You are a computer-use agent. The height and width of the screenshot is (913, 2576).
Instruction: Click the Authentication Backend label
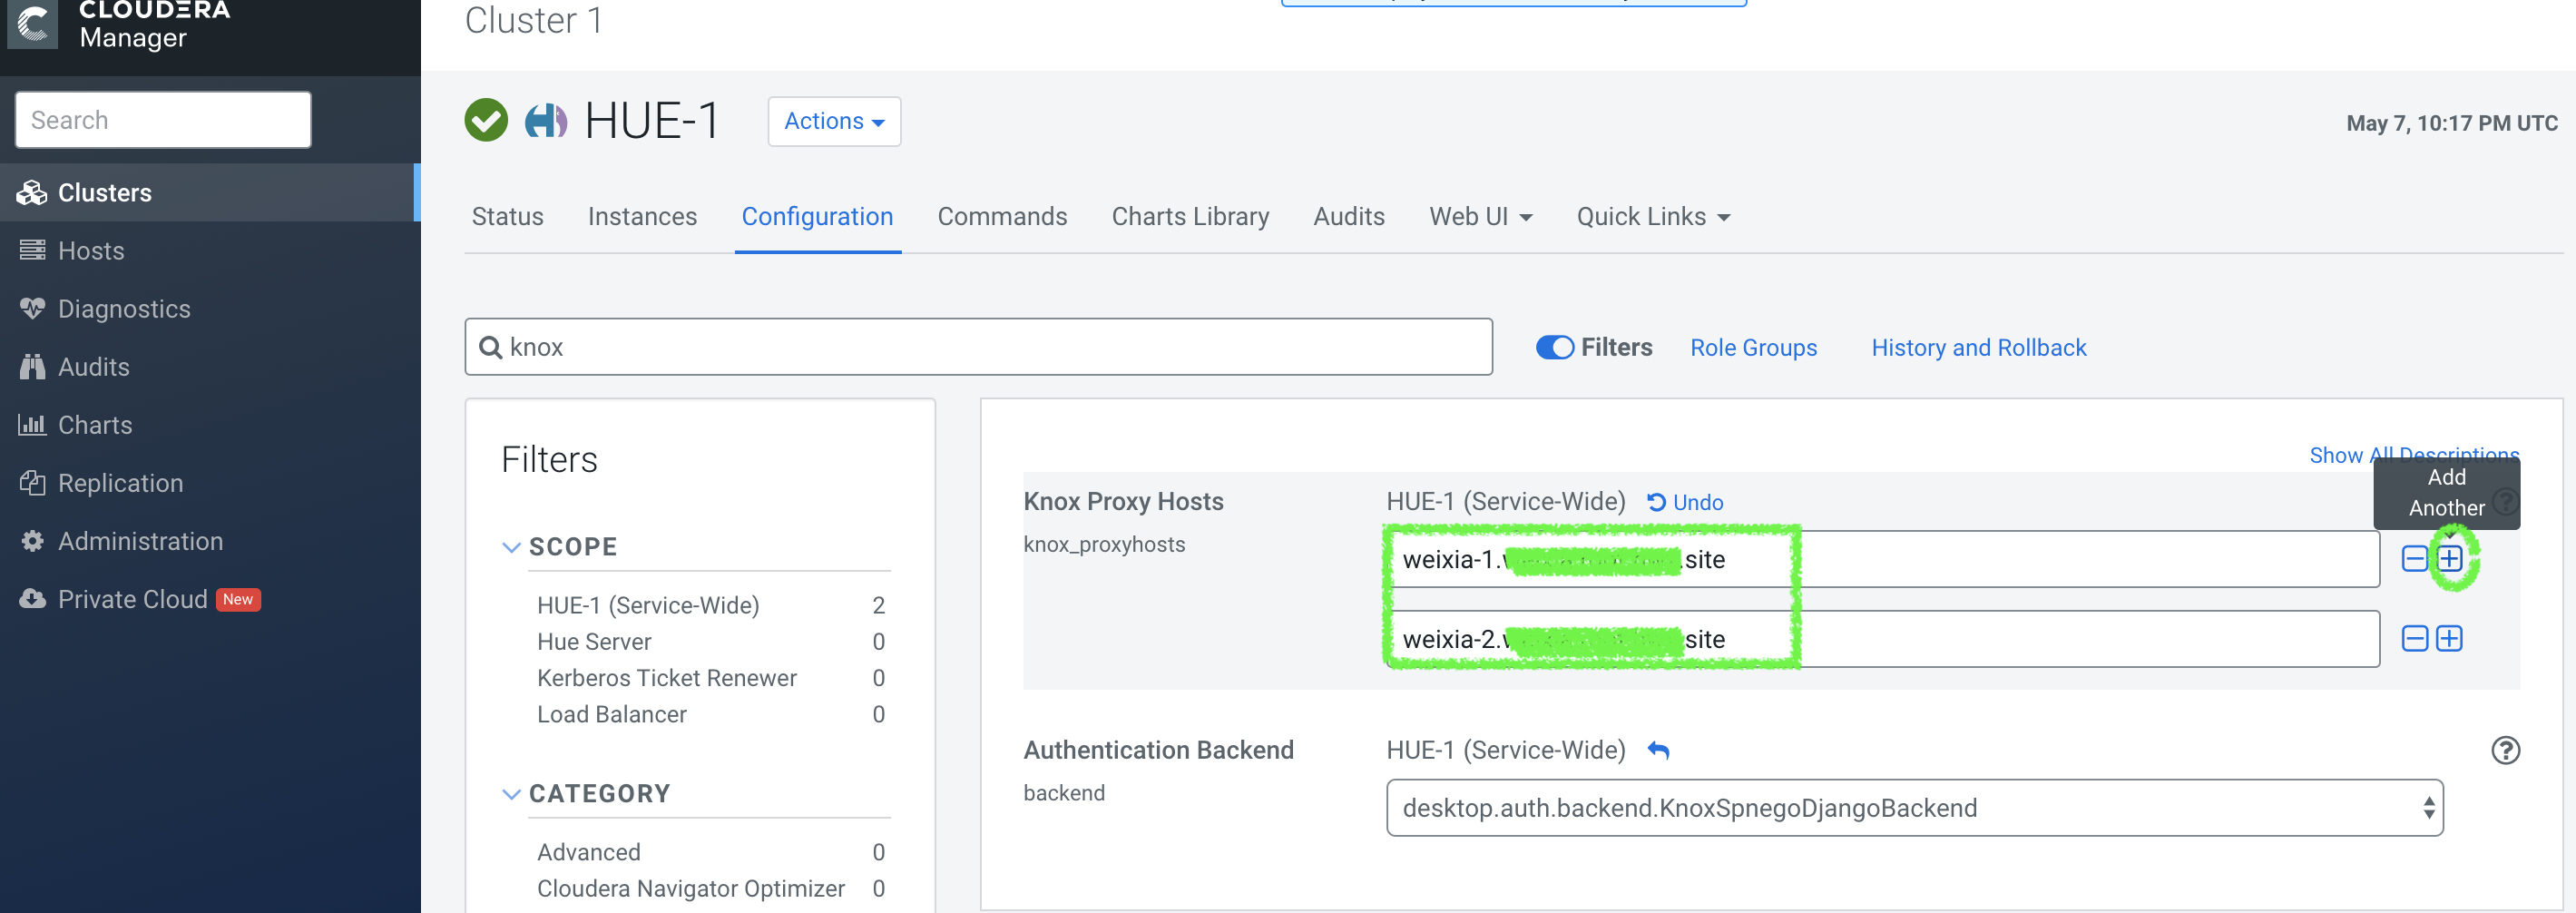[1158, 750]
